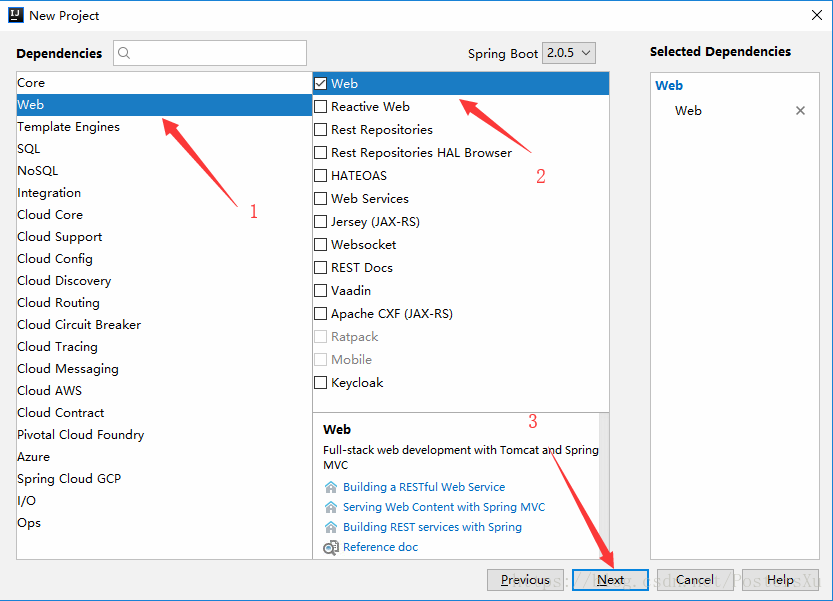Viewport: 833px width, 601px height.
Task: Uncheck the Web dependency checkbox
Action: click(x=320, y=83)
